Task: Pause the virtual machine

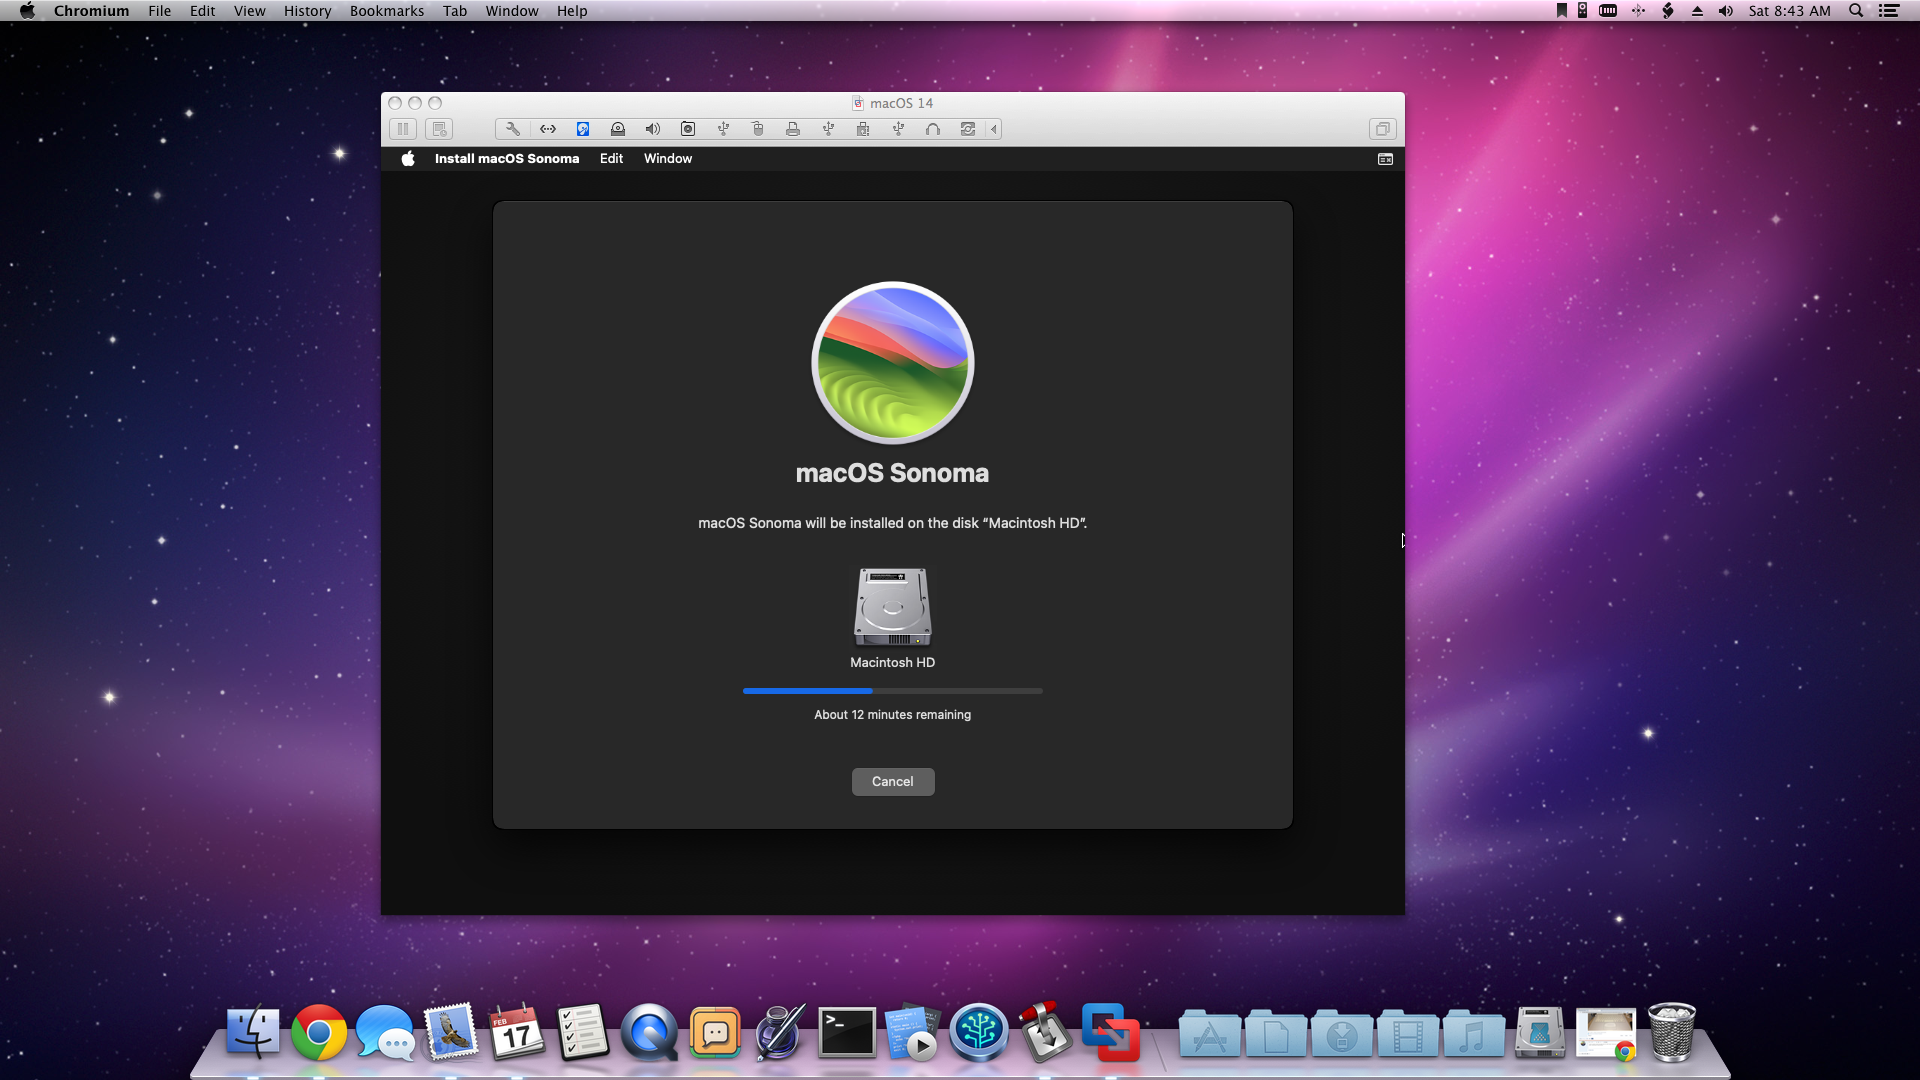Action: click(x=403, y=129)
